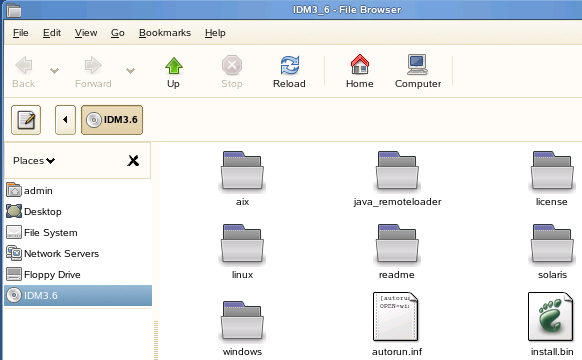Viewport: 582px width, 360px height.
Task: Toggle the text-based location entry button
Action: [26, 120]
